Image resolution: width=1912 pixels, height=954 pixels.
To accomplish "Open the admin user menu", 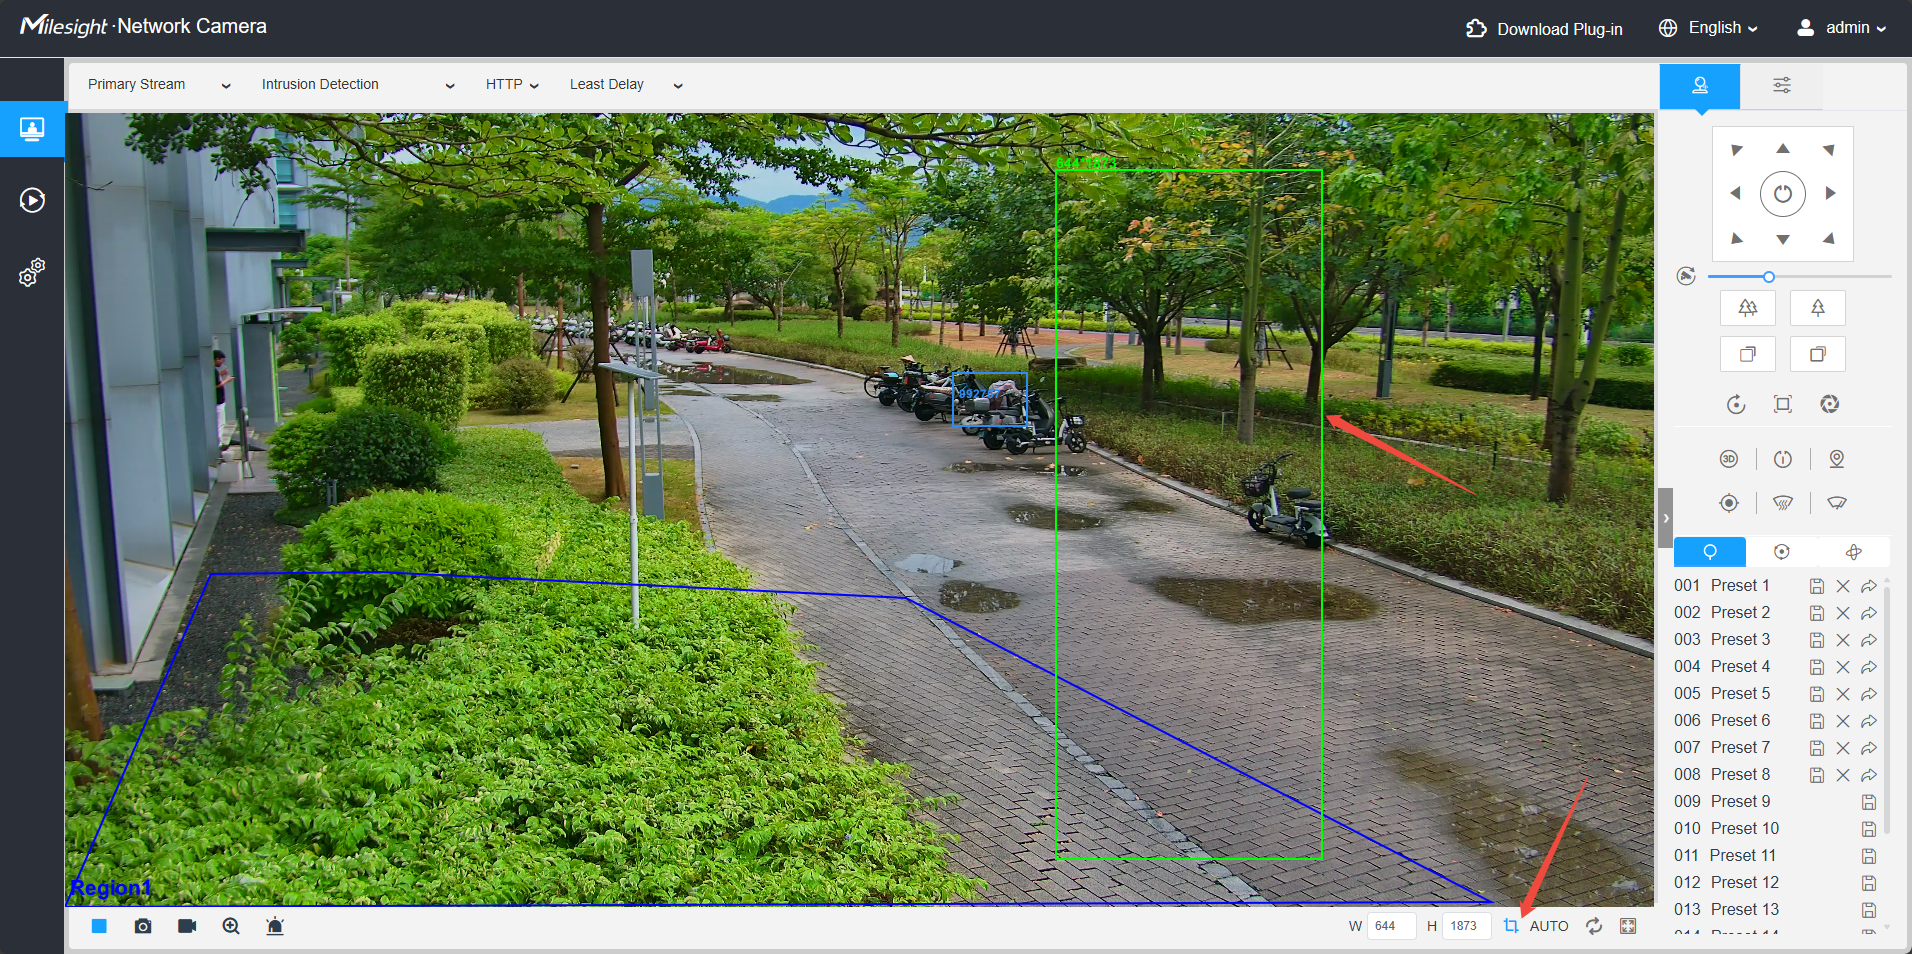I will [1842, 28].
